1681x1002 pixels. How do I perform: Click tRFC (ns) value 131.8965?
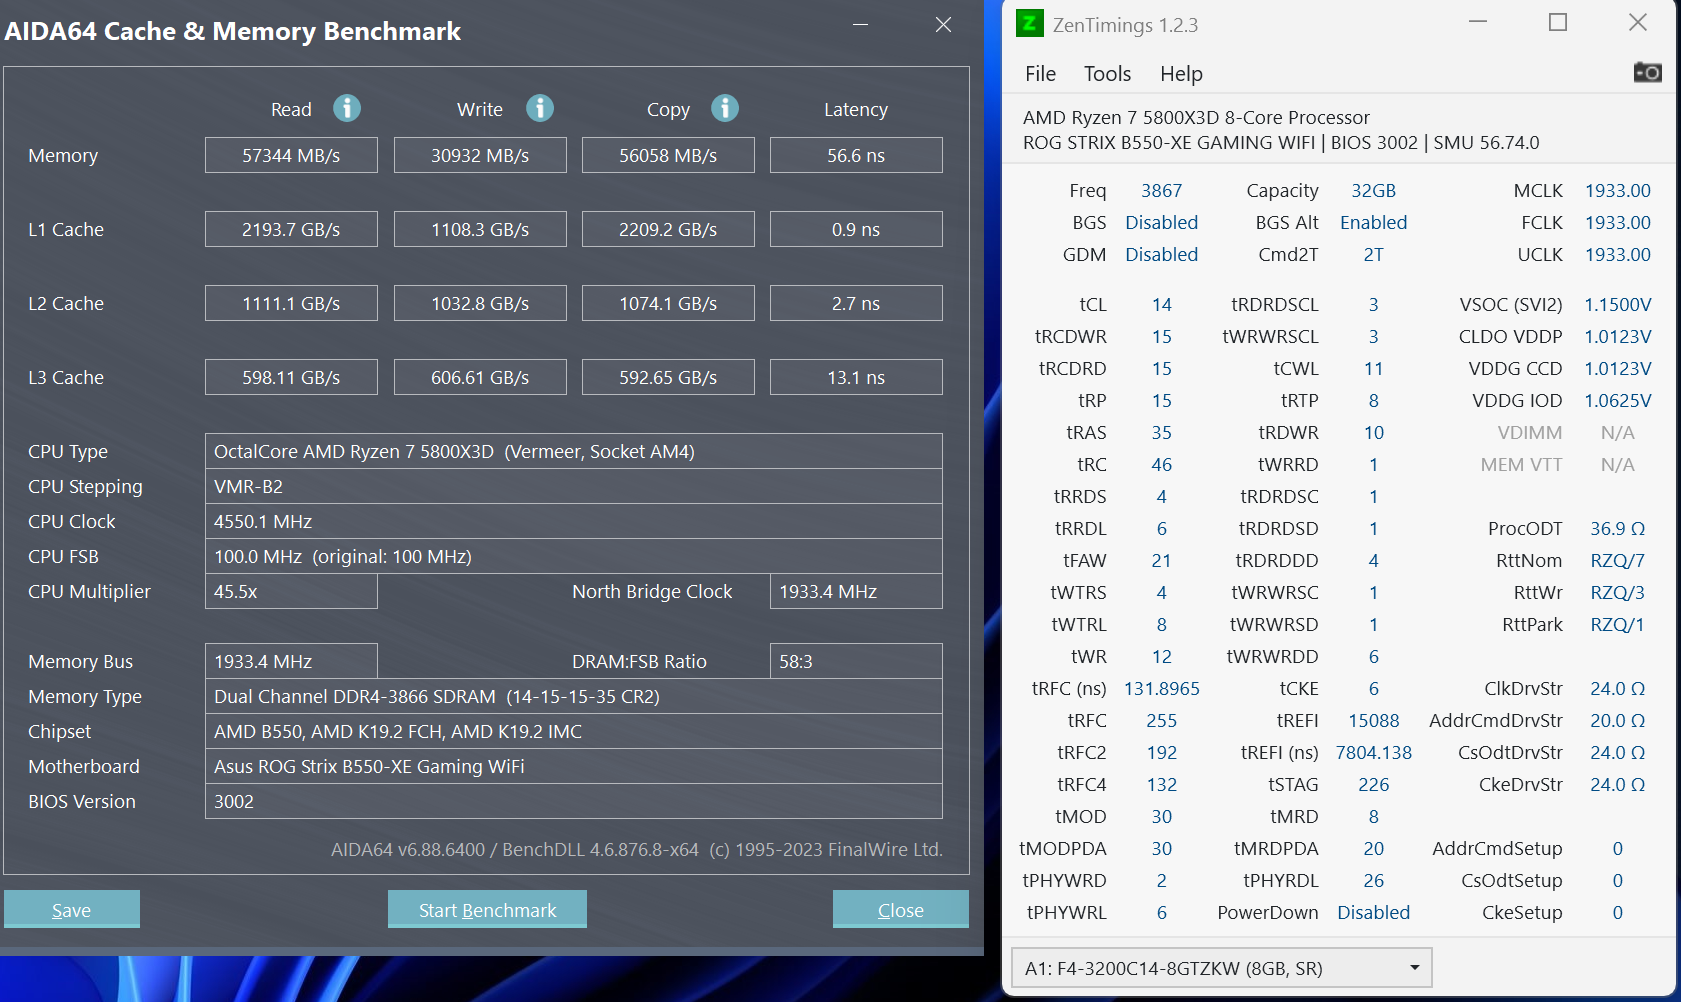1161,688
